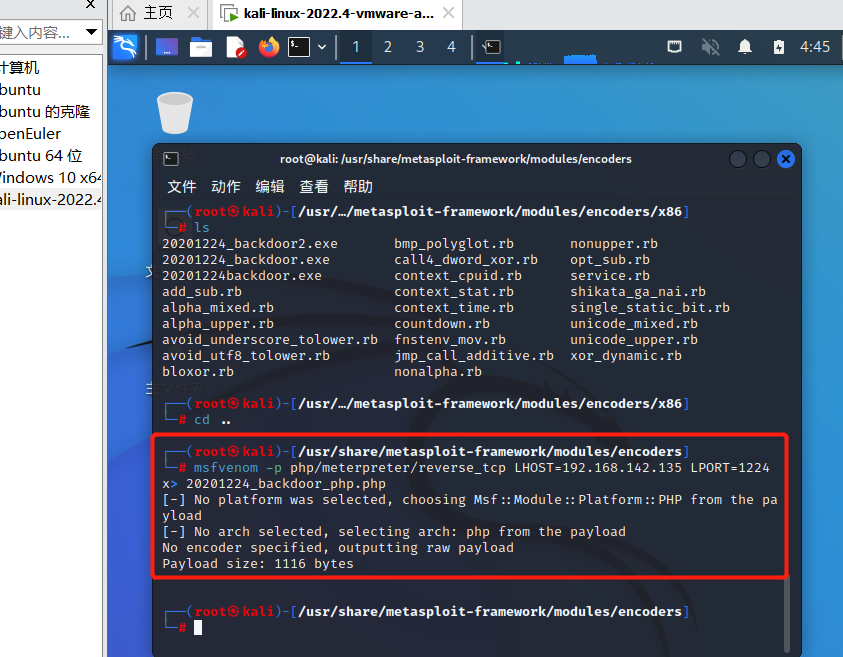Open the Kali dragon applications menu

pyautogui.click(x=125, y=47)
